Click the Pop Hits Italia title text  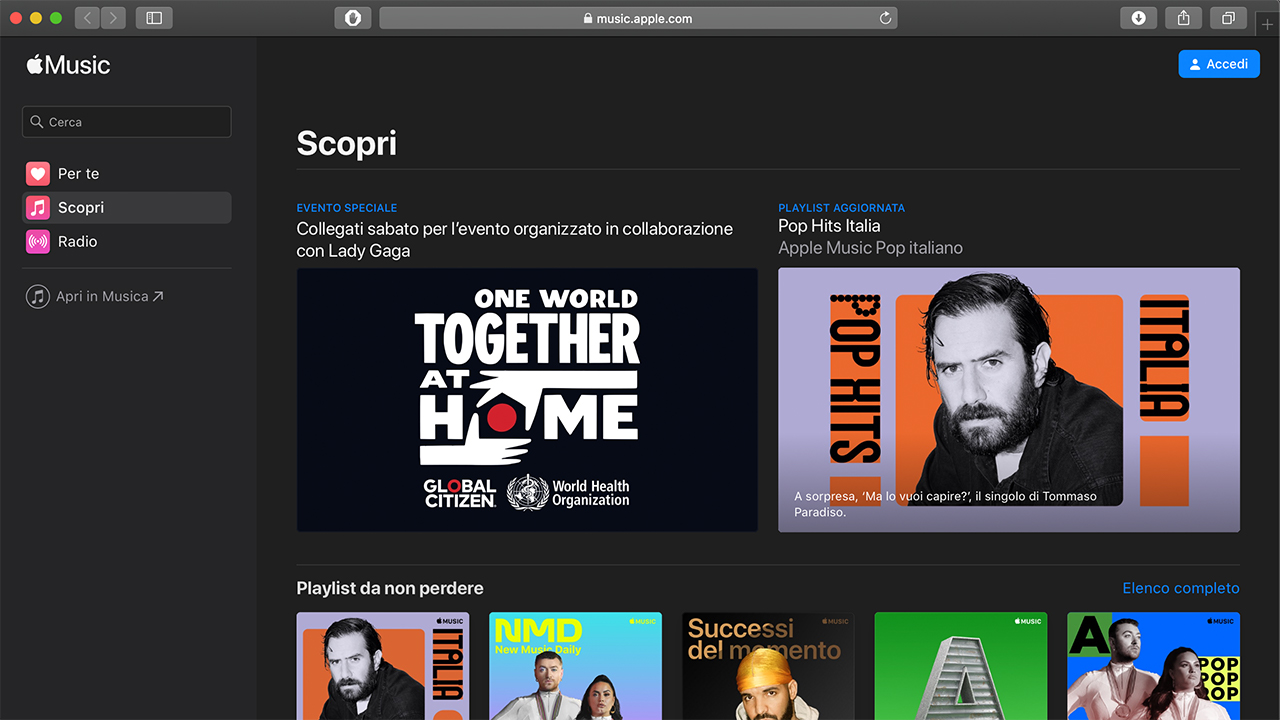pos(830,226)
